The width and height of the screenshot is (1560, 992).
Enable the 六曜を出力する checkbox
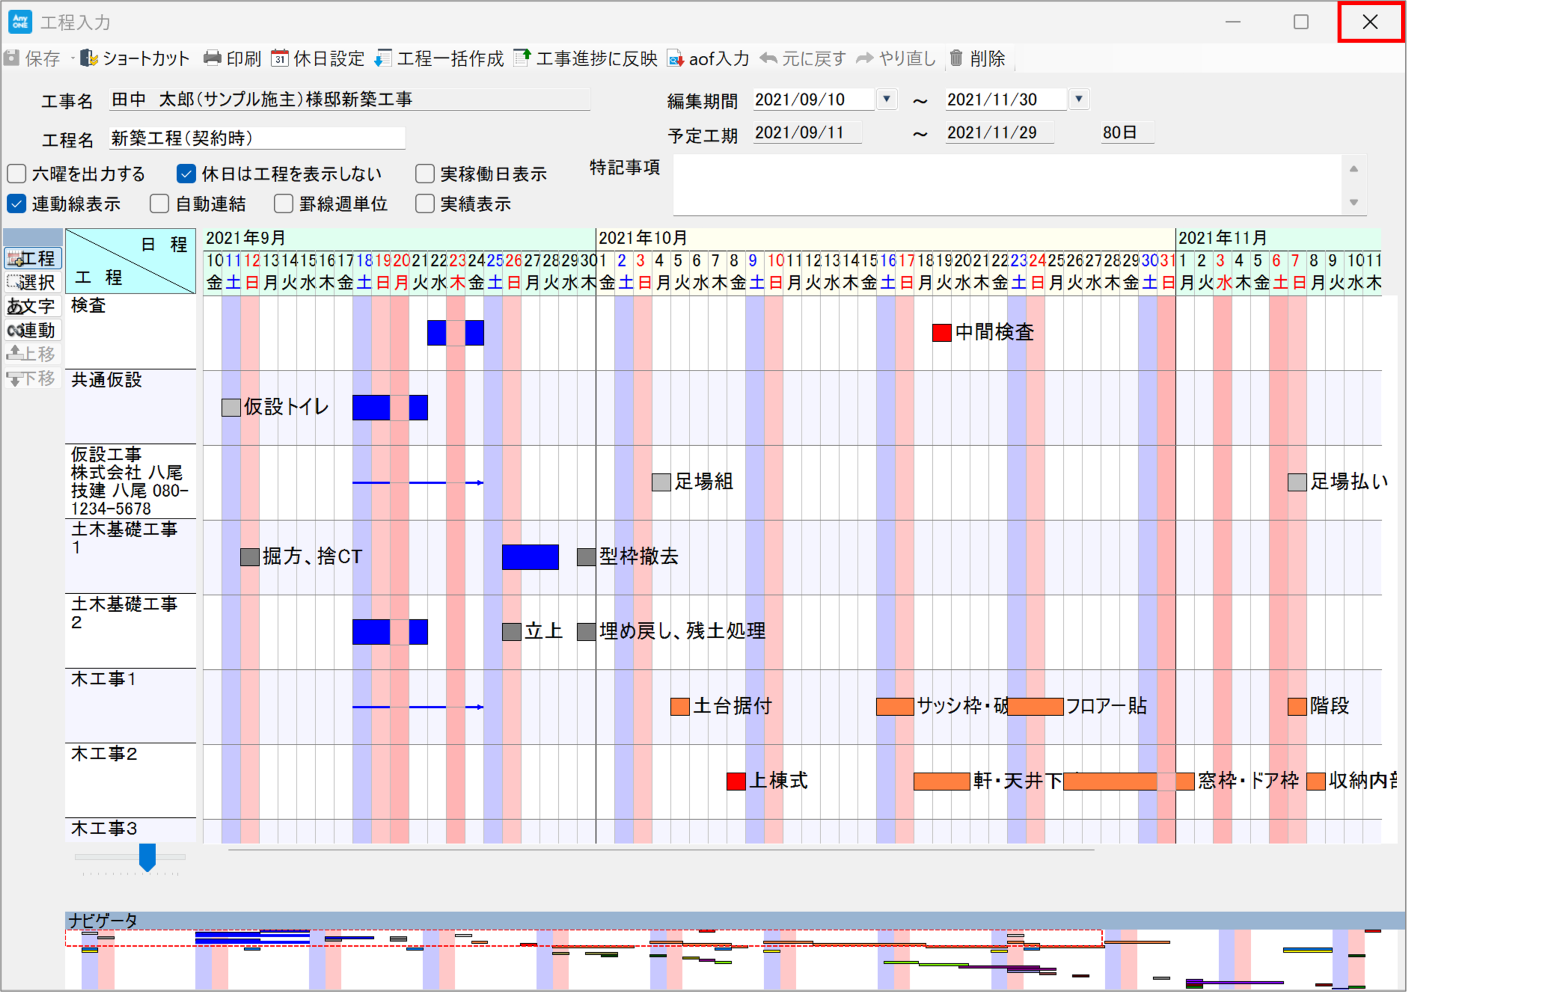coord(17,174)
